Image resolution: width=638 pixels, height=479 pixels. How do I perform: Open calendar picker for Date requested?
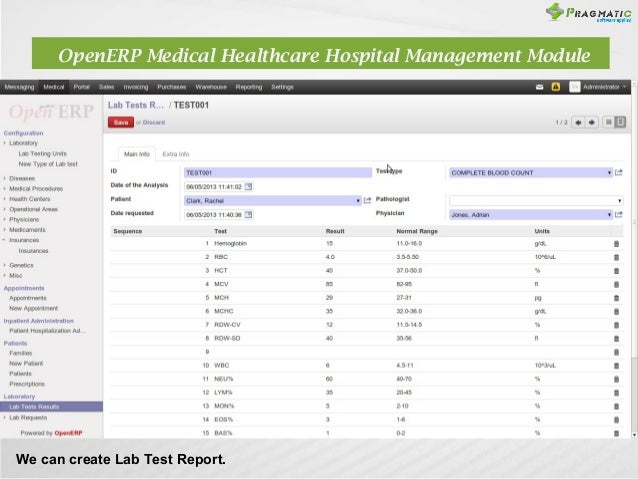[248, 214]
